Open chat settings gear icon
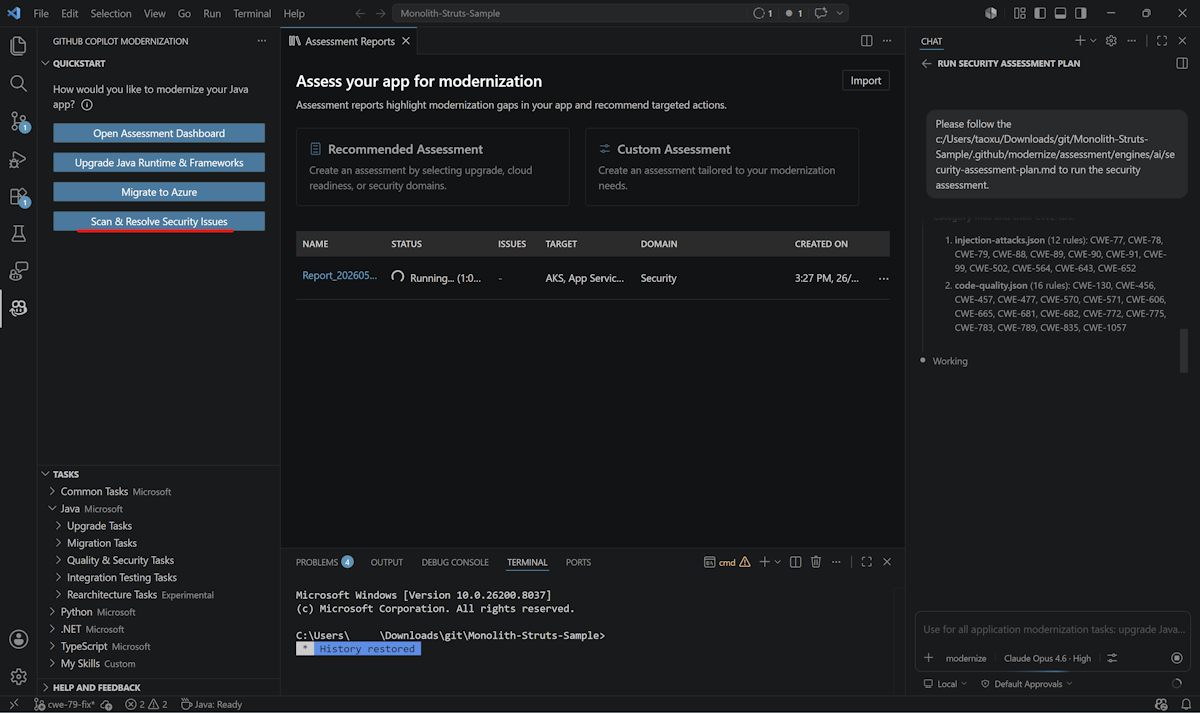Image resolution: width=1200 pixels, height=713 pixels. coord(1111,41)
